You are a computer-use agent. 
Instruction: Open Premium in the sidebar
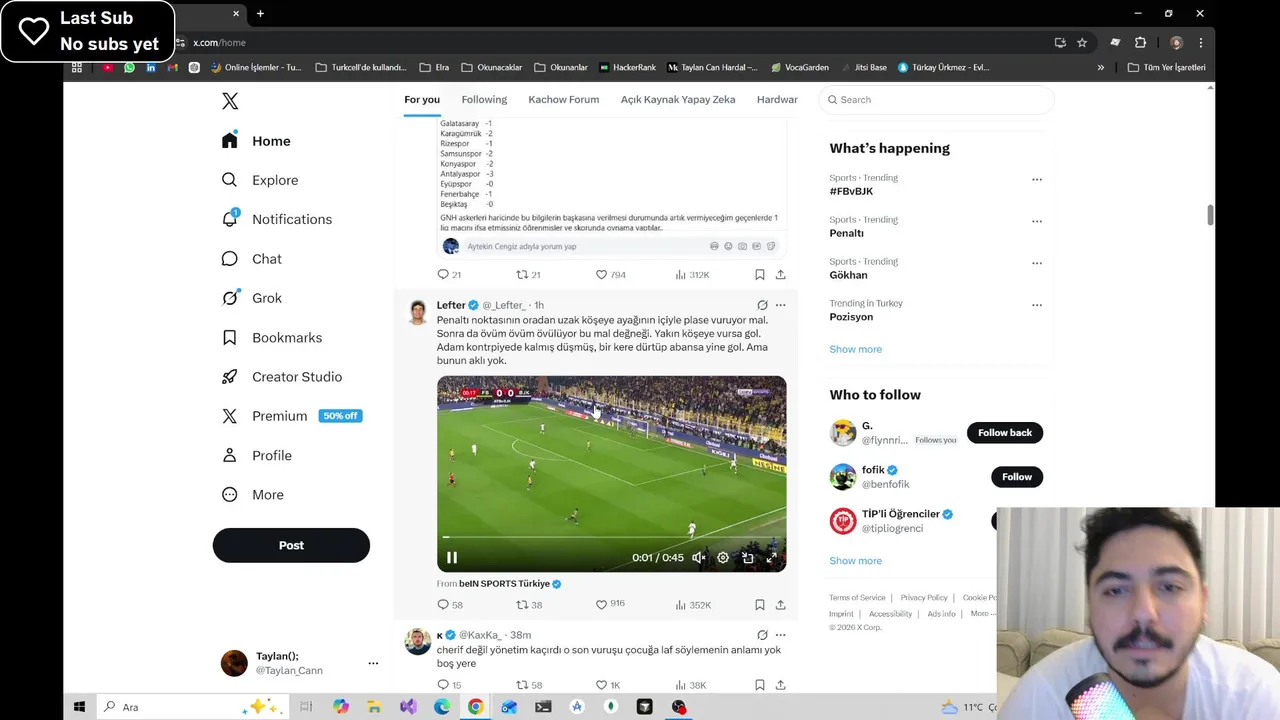point(291,416)
